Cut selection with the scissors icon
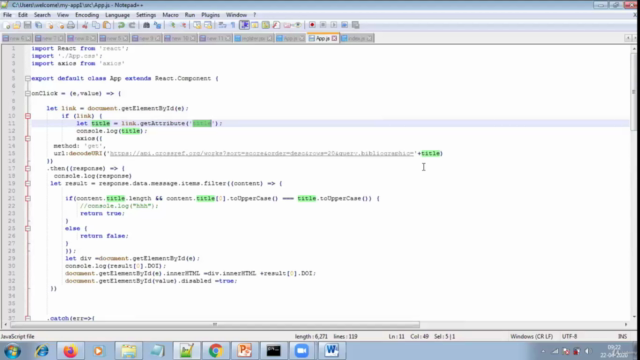Screen dimensions: 640x360 tap(85, 25)
